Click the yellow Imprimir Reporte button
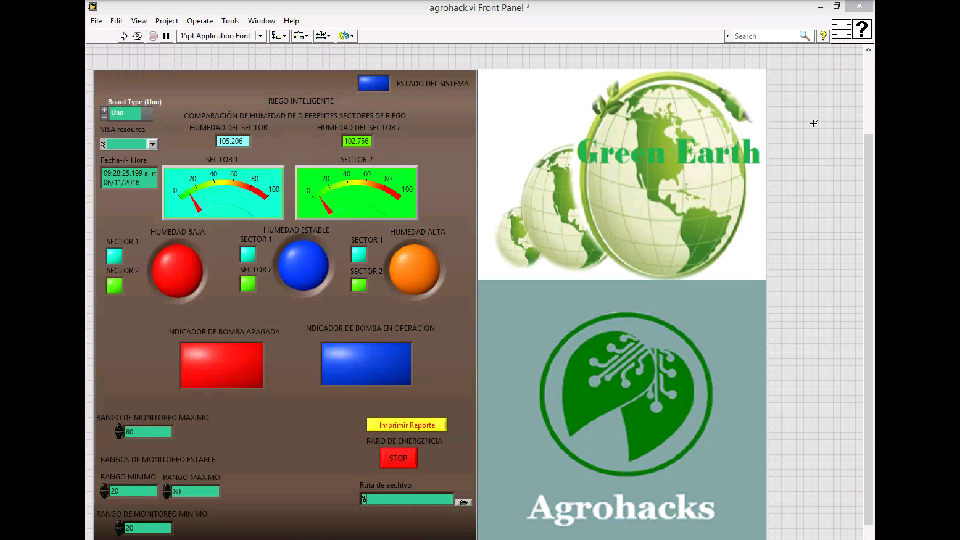The image size is (960, 540). coord(407,425)
